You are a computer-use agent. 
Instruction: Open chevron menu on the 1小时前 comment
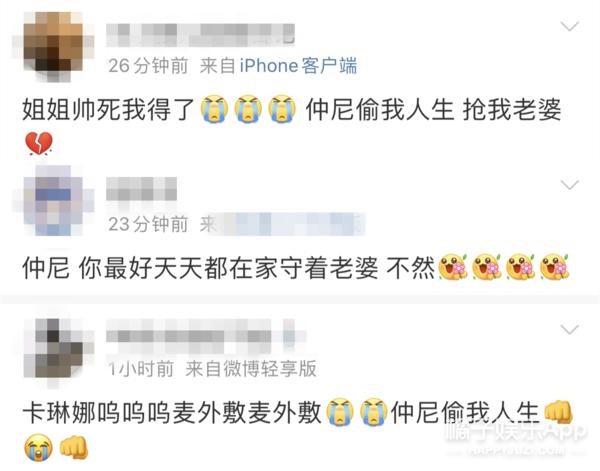pos(569,329)
